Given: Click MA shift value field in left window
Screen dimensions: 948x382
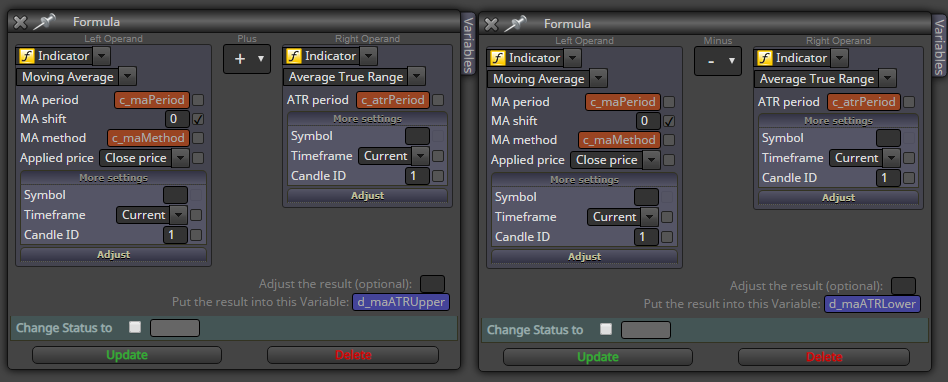Looking at the screenshot, I should click(x=178, y=118).
